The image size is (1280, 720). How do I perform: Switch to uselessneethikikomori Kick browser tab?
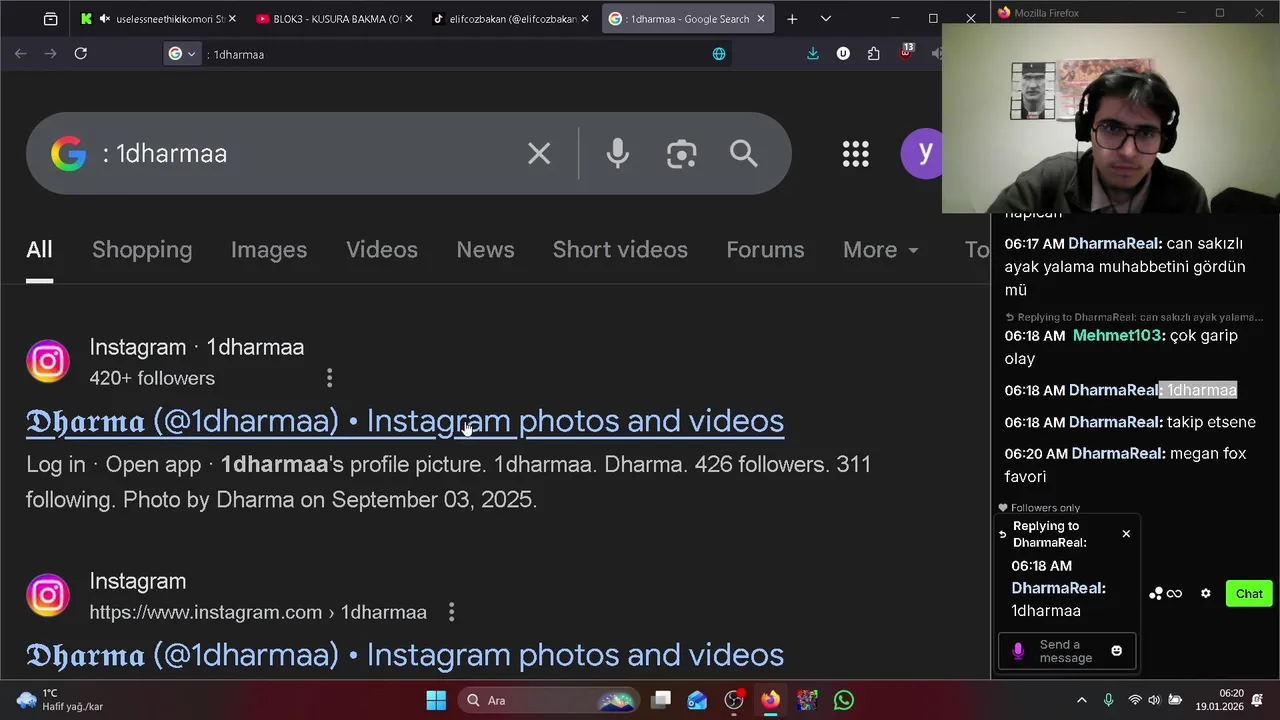pos(160,19)
